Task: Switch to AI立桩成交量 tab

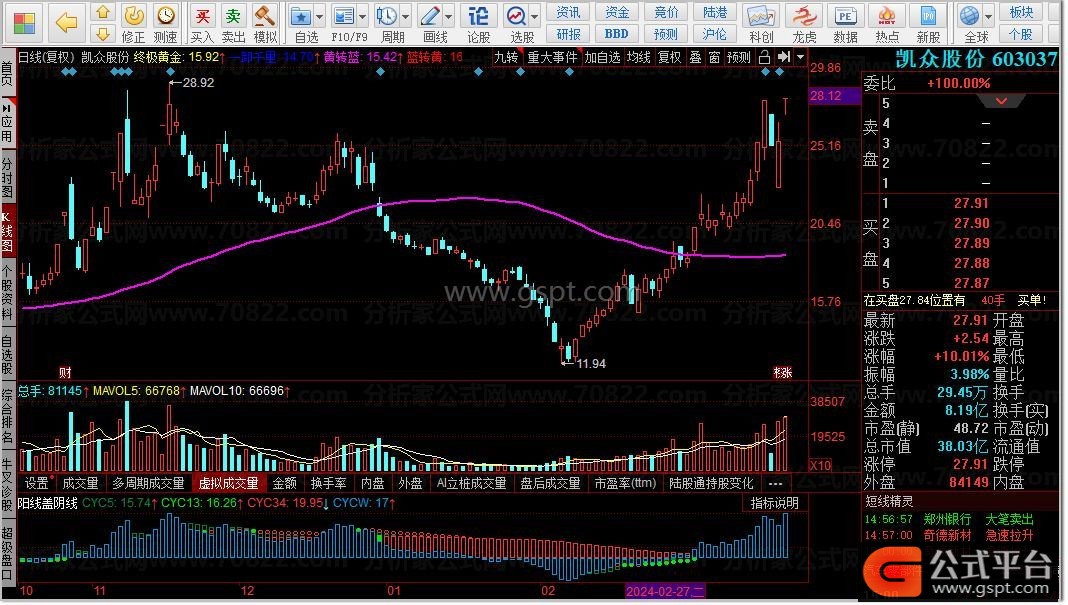Action: [x=471, y=483]
